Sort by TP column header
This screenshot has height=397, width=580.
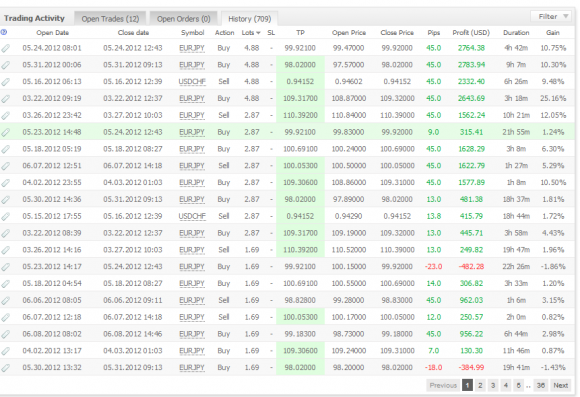tap(300, 33)
